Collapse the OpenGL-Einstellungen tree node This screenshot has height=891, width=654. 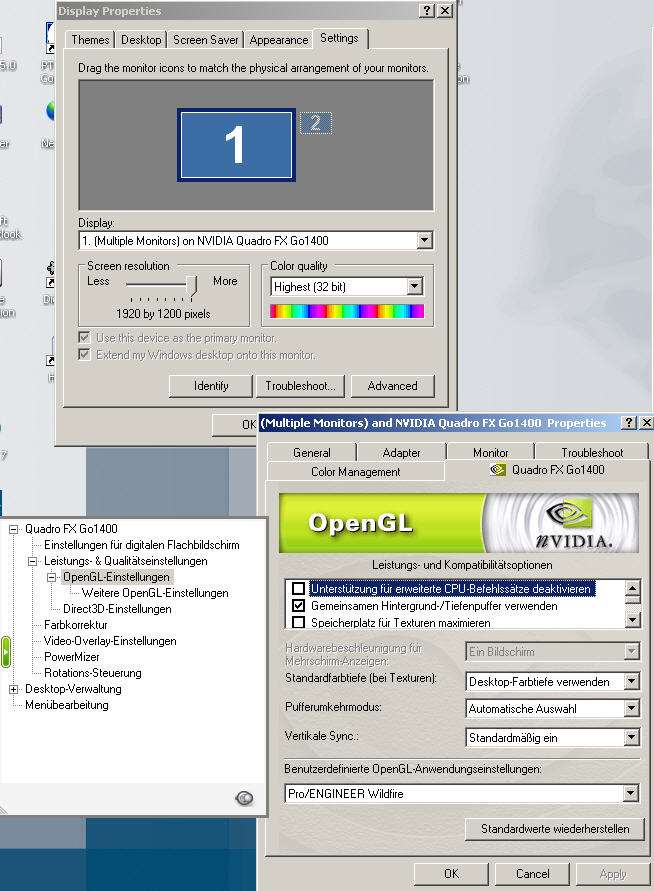click(x=51, y=577)
